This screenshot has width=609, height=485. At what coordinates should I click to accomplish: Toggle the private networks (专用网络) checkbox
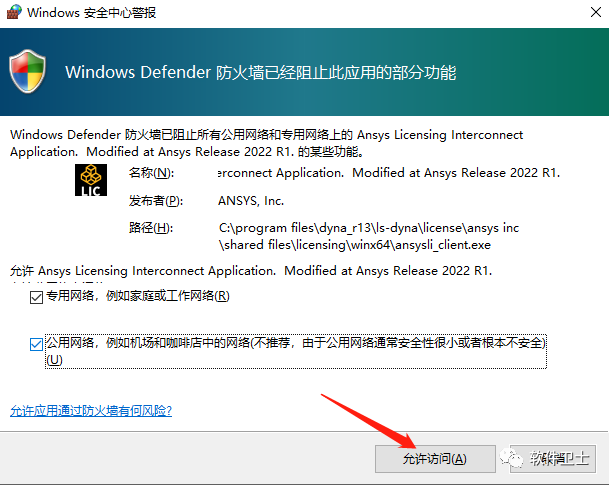[36, 297]
